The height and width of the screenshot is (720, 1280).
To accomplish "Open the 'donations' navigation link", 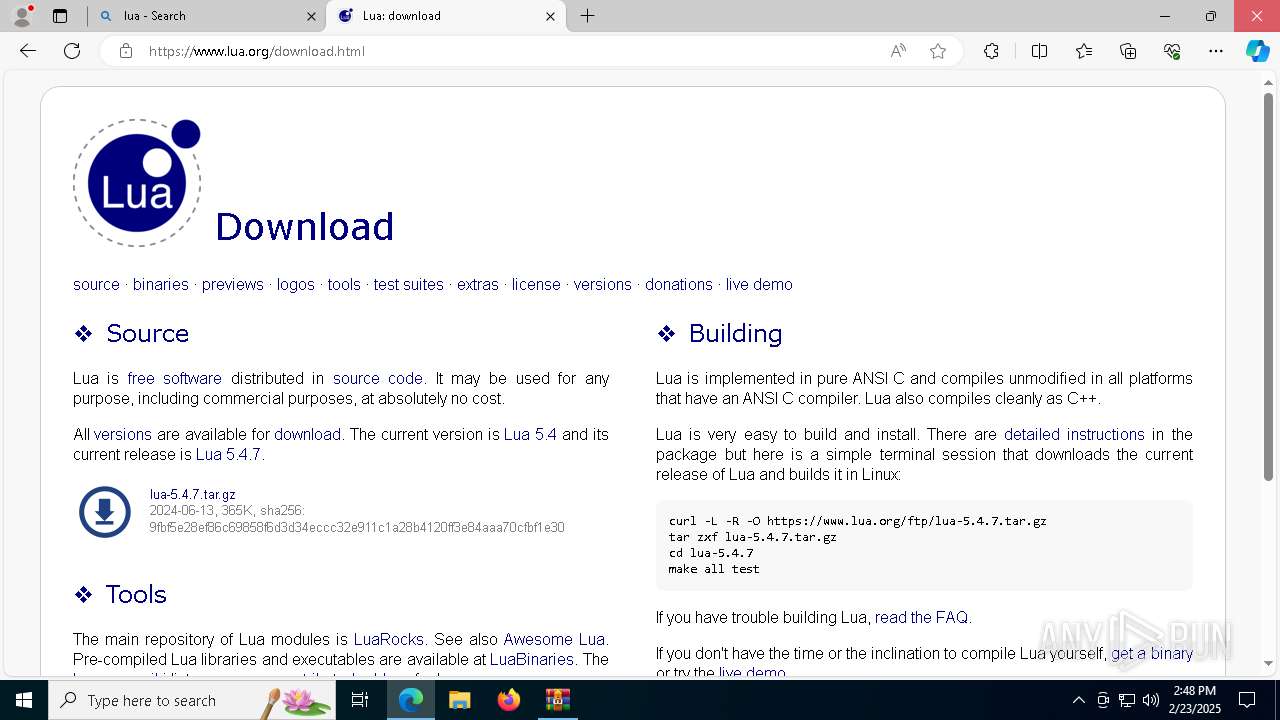I will tap(679, 285).
